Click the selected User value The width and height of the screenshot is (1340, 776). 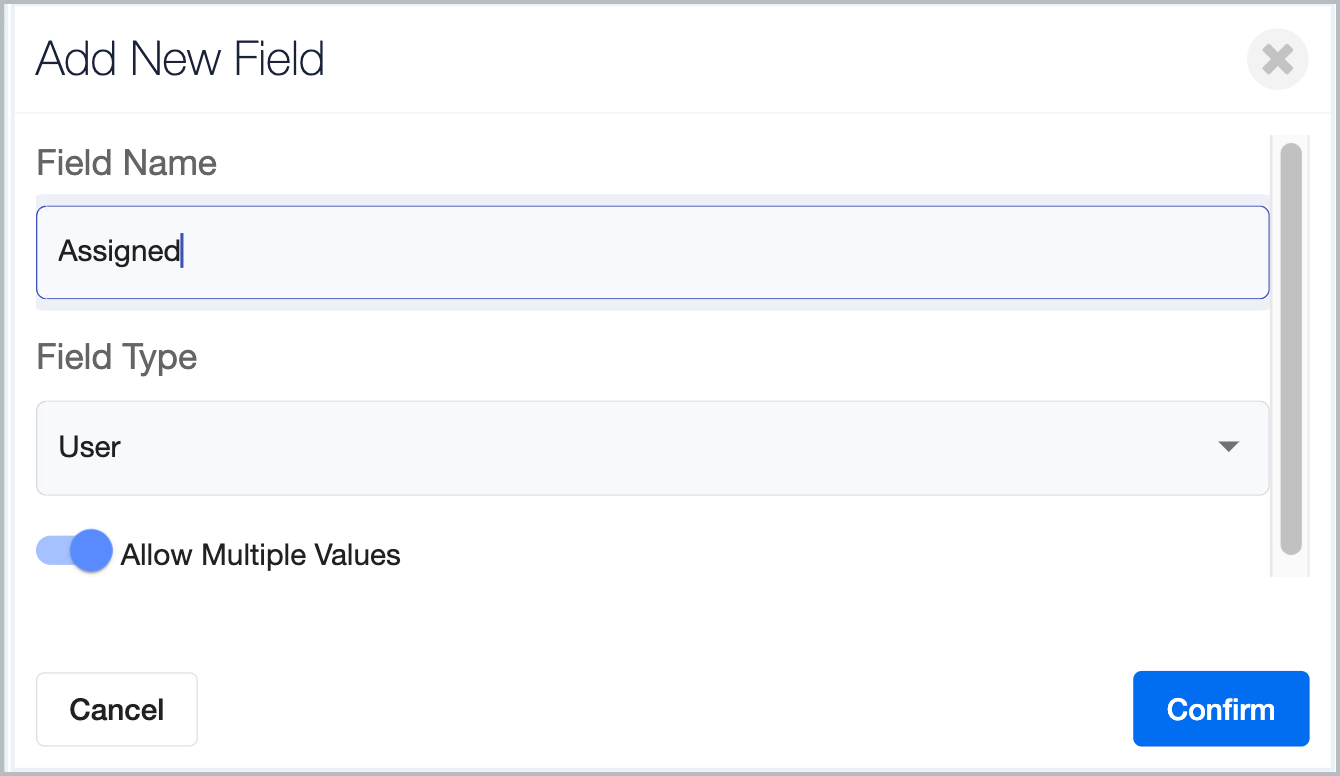pyautogui.click(x=90, y=447)
